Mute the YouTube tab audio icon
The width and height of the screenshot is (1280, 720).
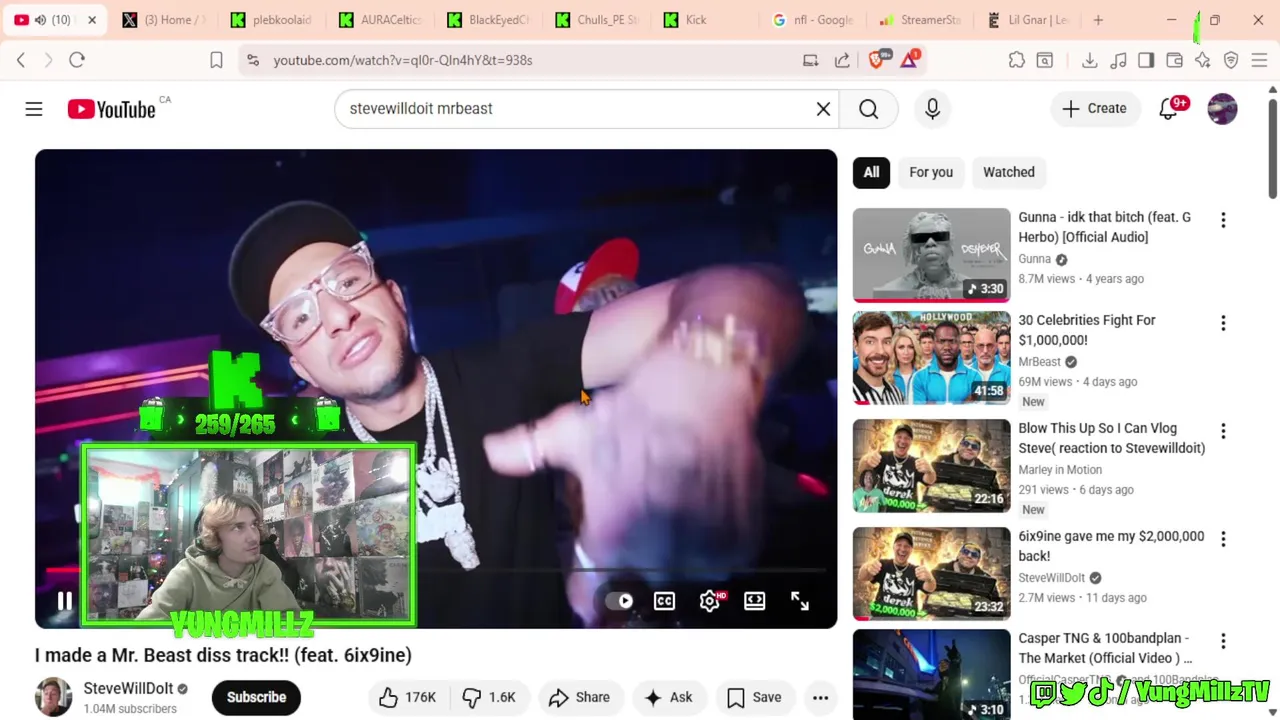[41, 20]
